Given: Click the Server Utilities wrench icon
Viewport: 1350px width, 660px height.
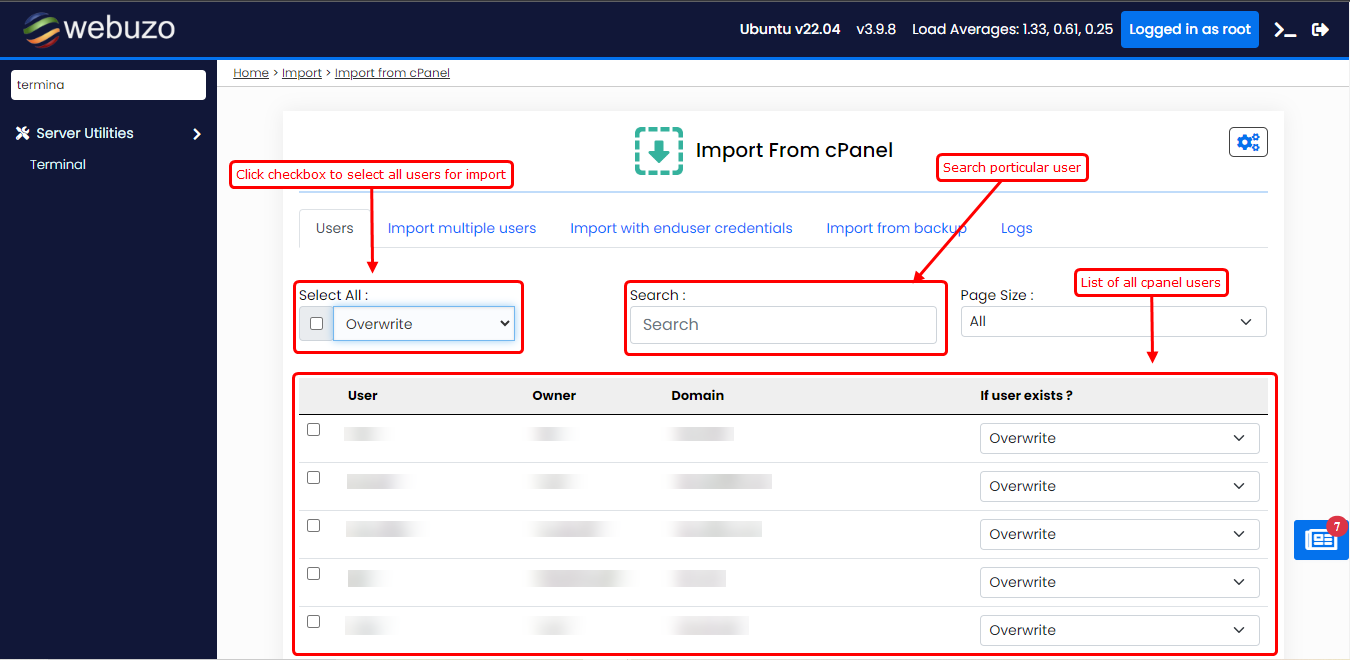Looking at the screenshot, I should pos(23,133).
